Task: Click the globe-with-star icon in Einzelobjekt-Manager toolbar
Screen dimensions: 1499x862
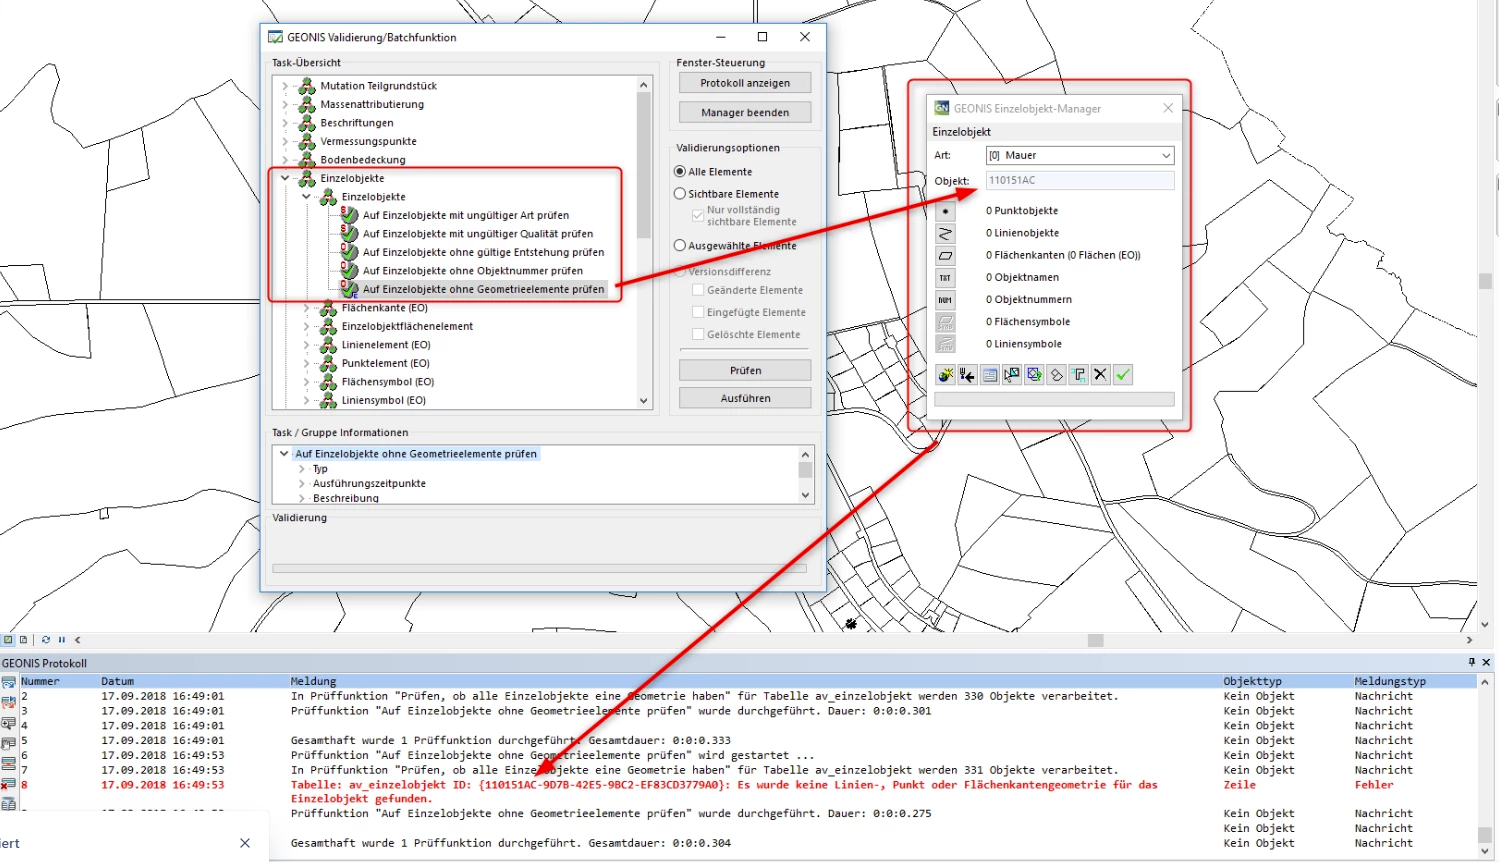Action: click(945, 375)
